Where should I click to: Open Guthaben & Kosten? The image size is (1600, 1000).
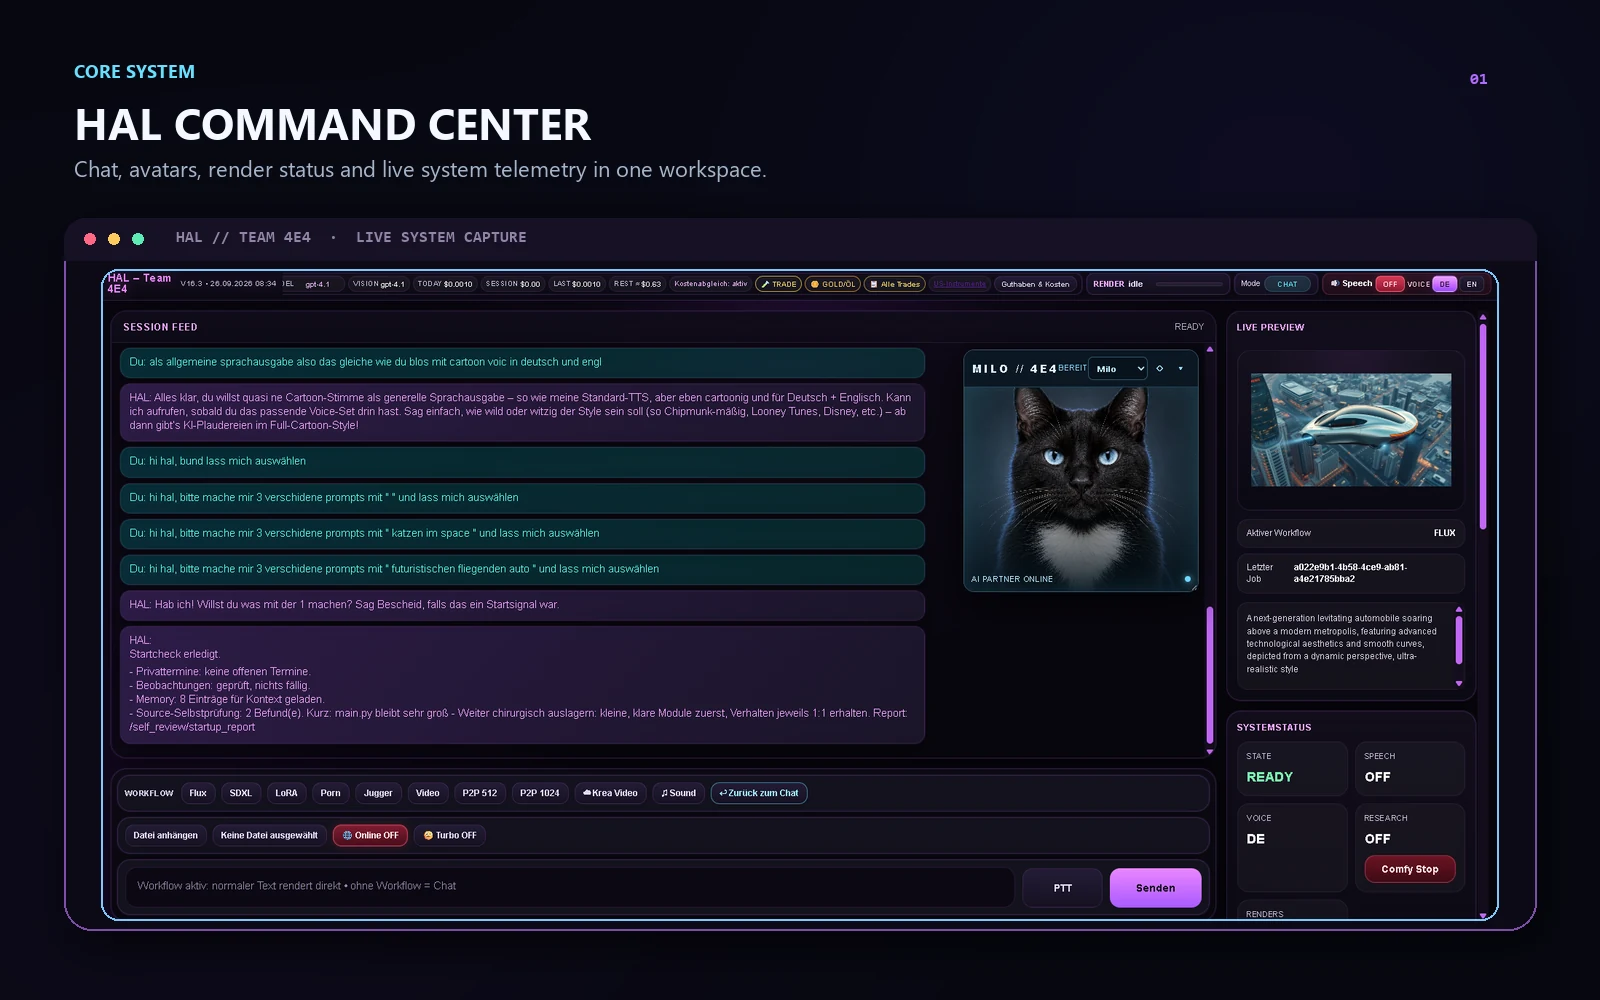pyautogui.click(x=1035, y=284)
